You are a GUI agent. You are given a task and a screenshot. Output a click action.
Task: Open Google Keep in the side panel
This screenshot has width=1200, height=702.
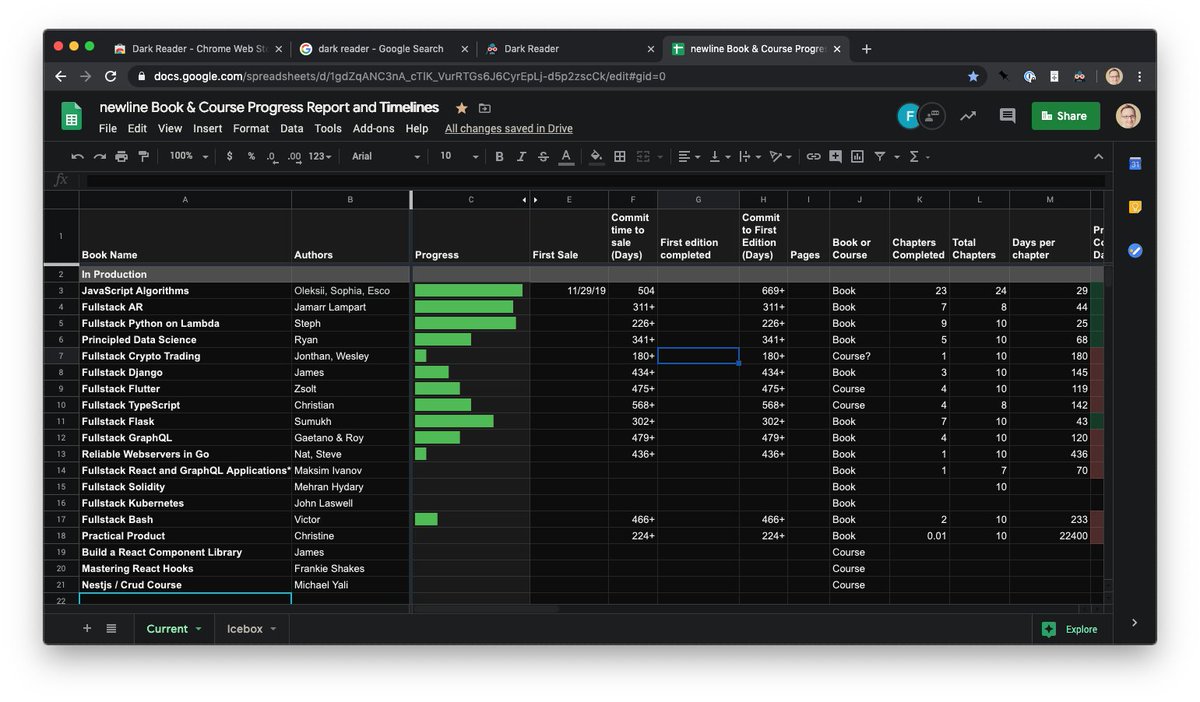(1135, 207)
